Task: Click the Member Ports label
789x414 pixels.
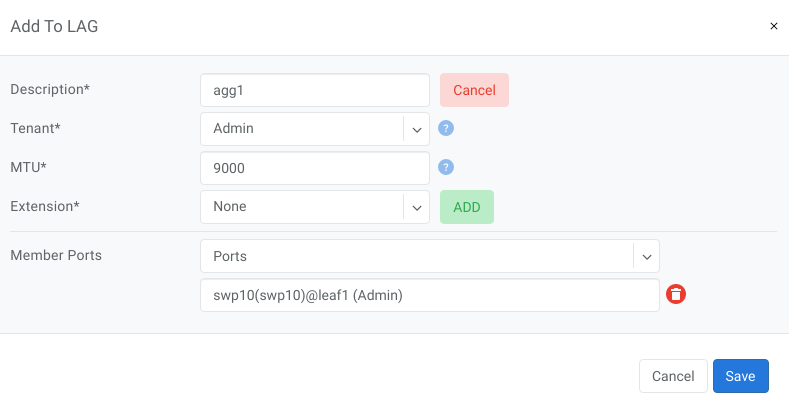Action: click(56, 255)
